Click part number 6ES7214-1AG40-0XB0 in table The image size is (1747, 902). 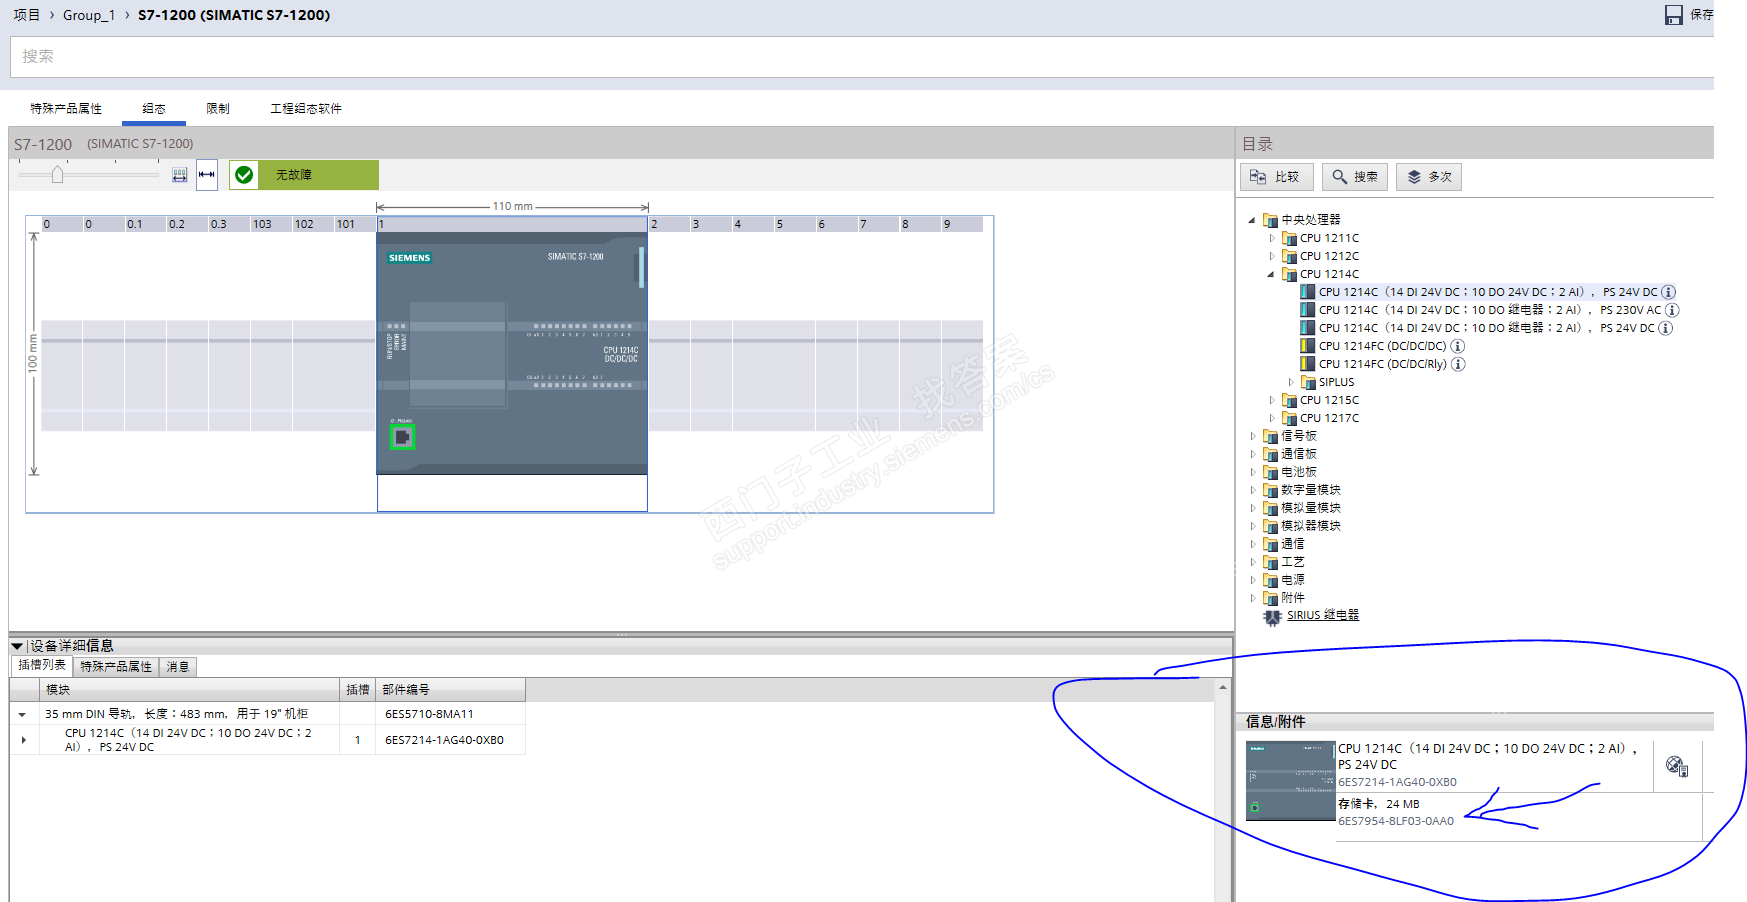coord(445,741)
